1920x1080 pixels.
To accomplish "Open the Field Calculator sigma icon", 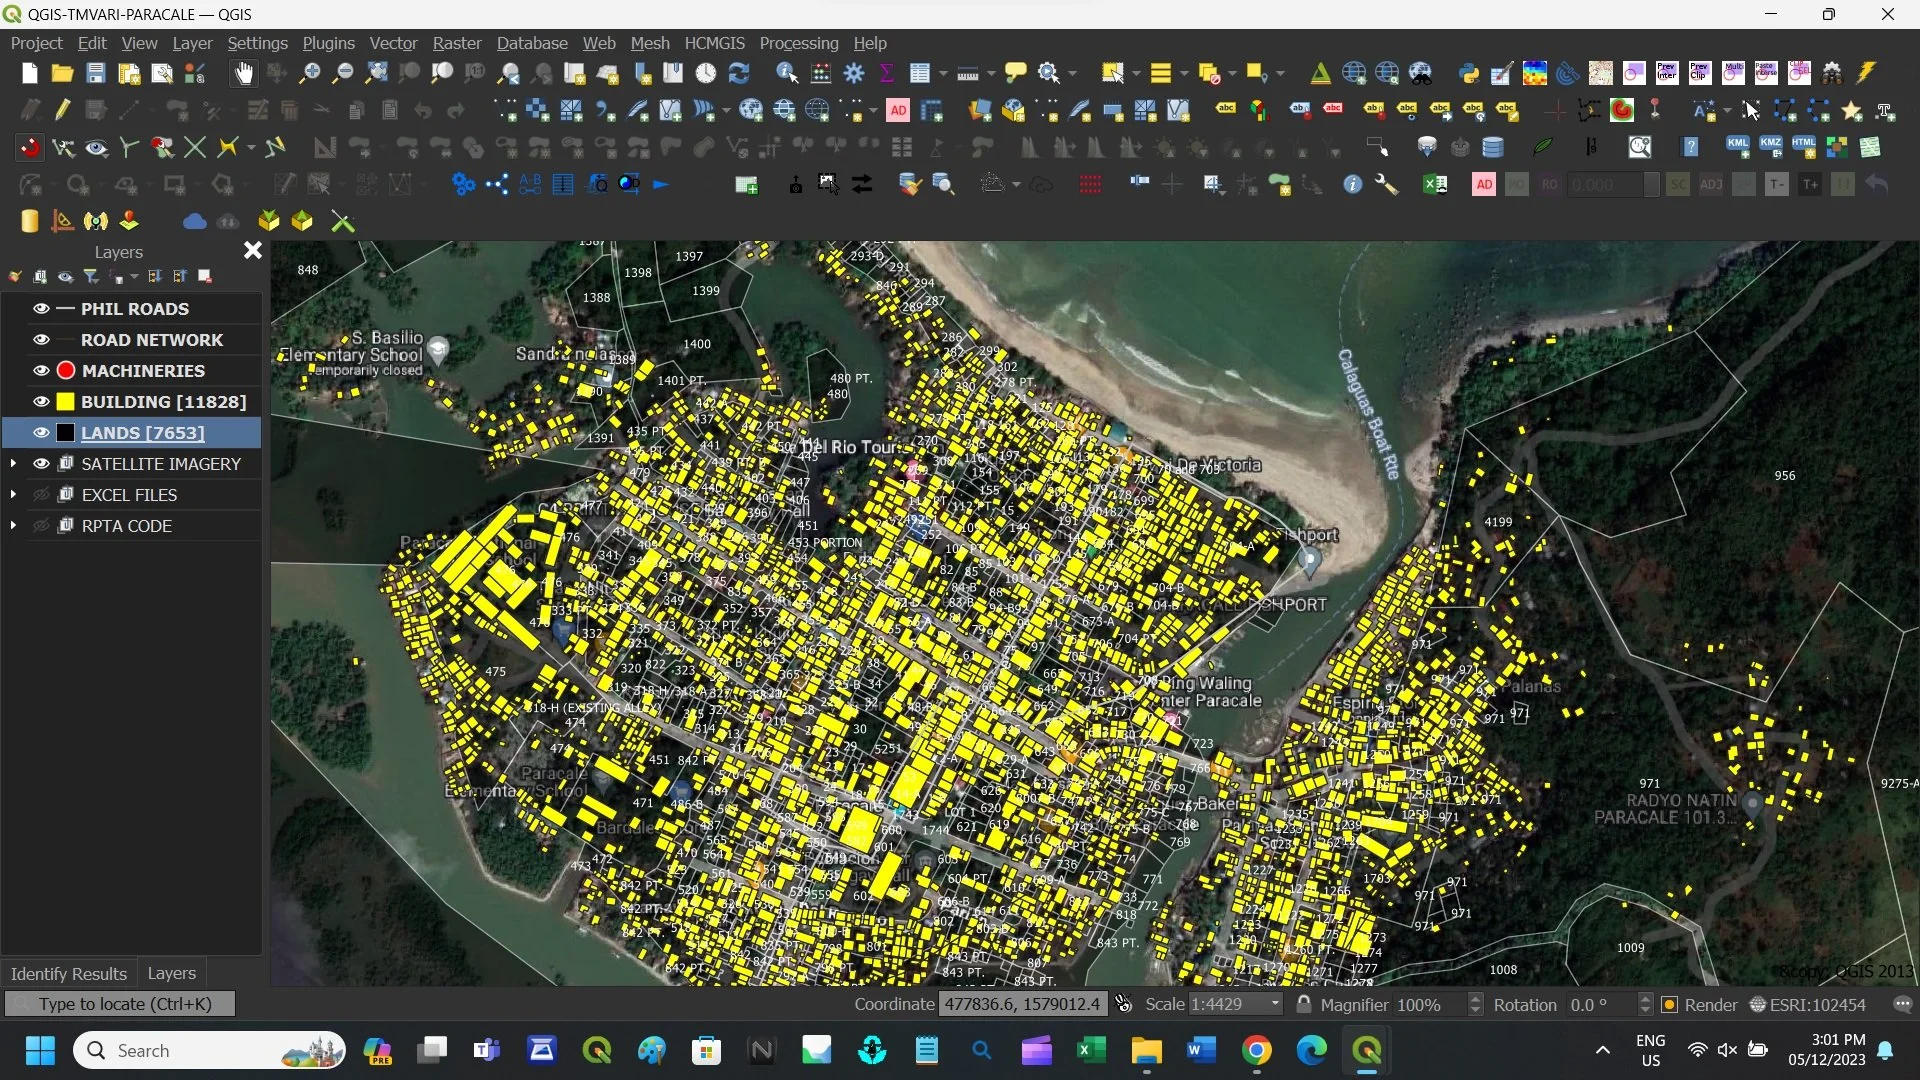I will coord(886,73).
